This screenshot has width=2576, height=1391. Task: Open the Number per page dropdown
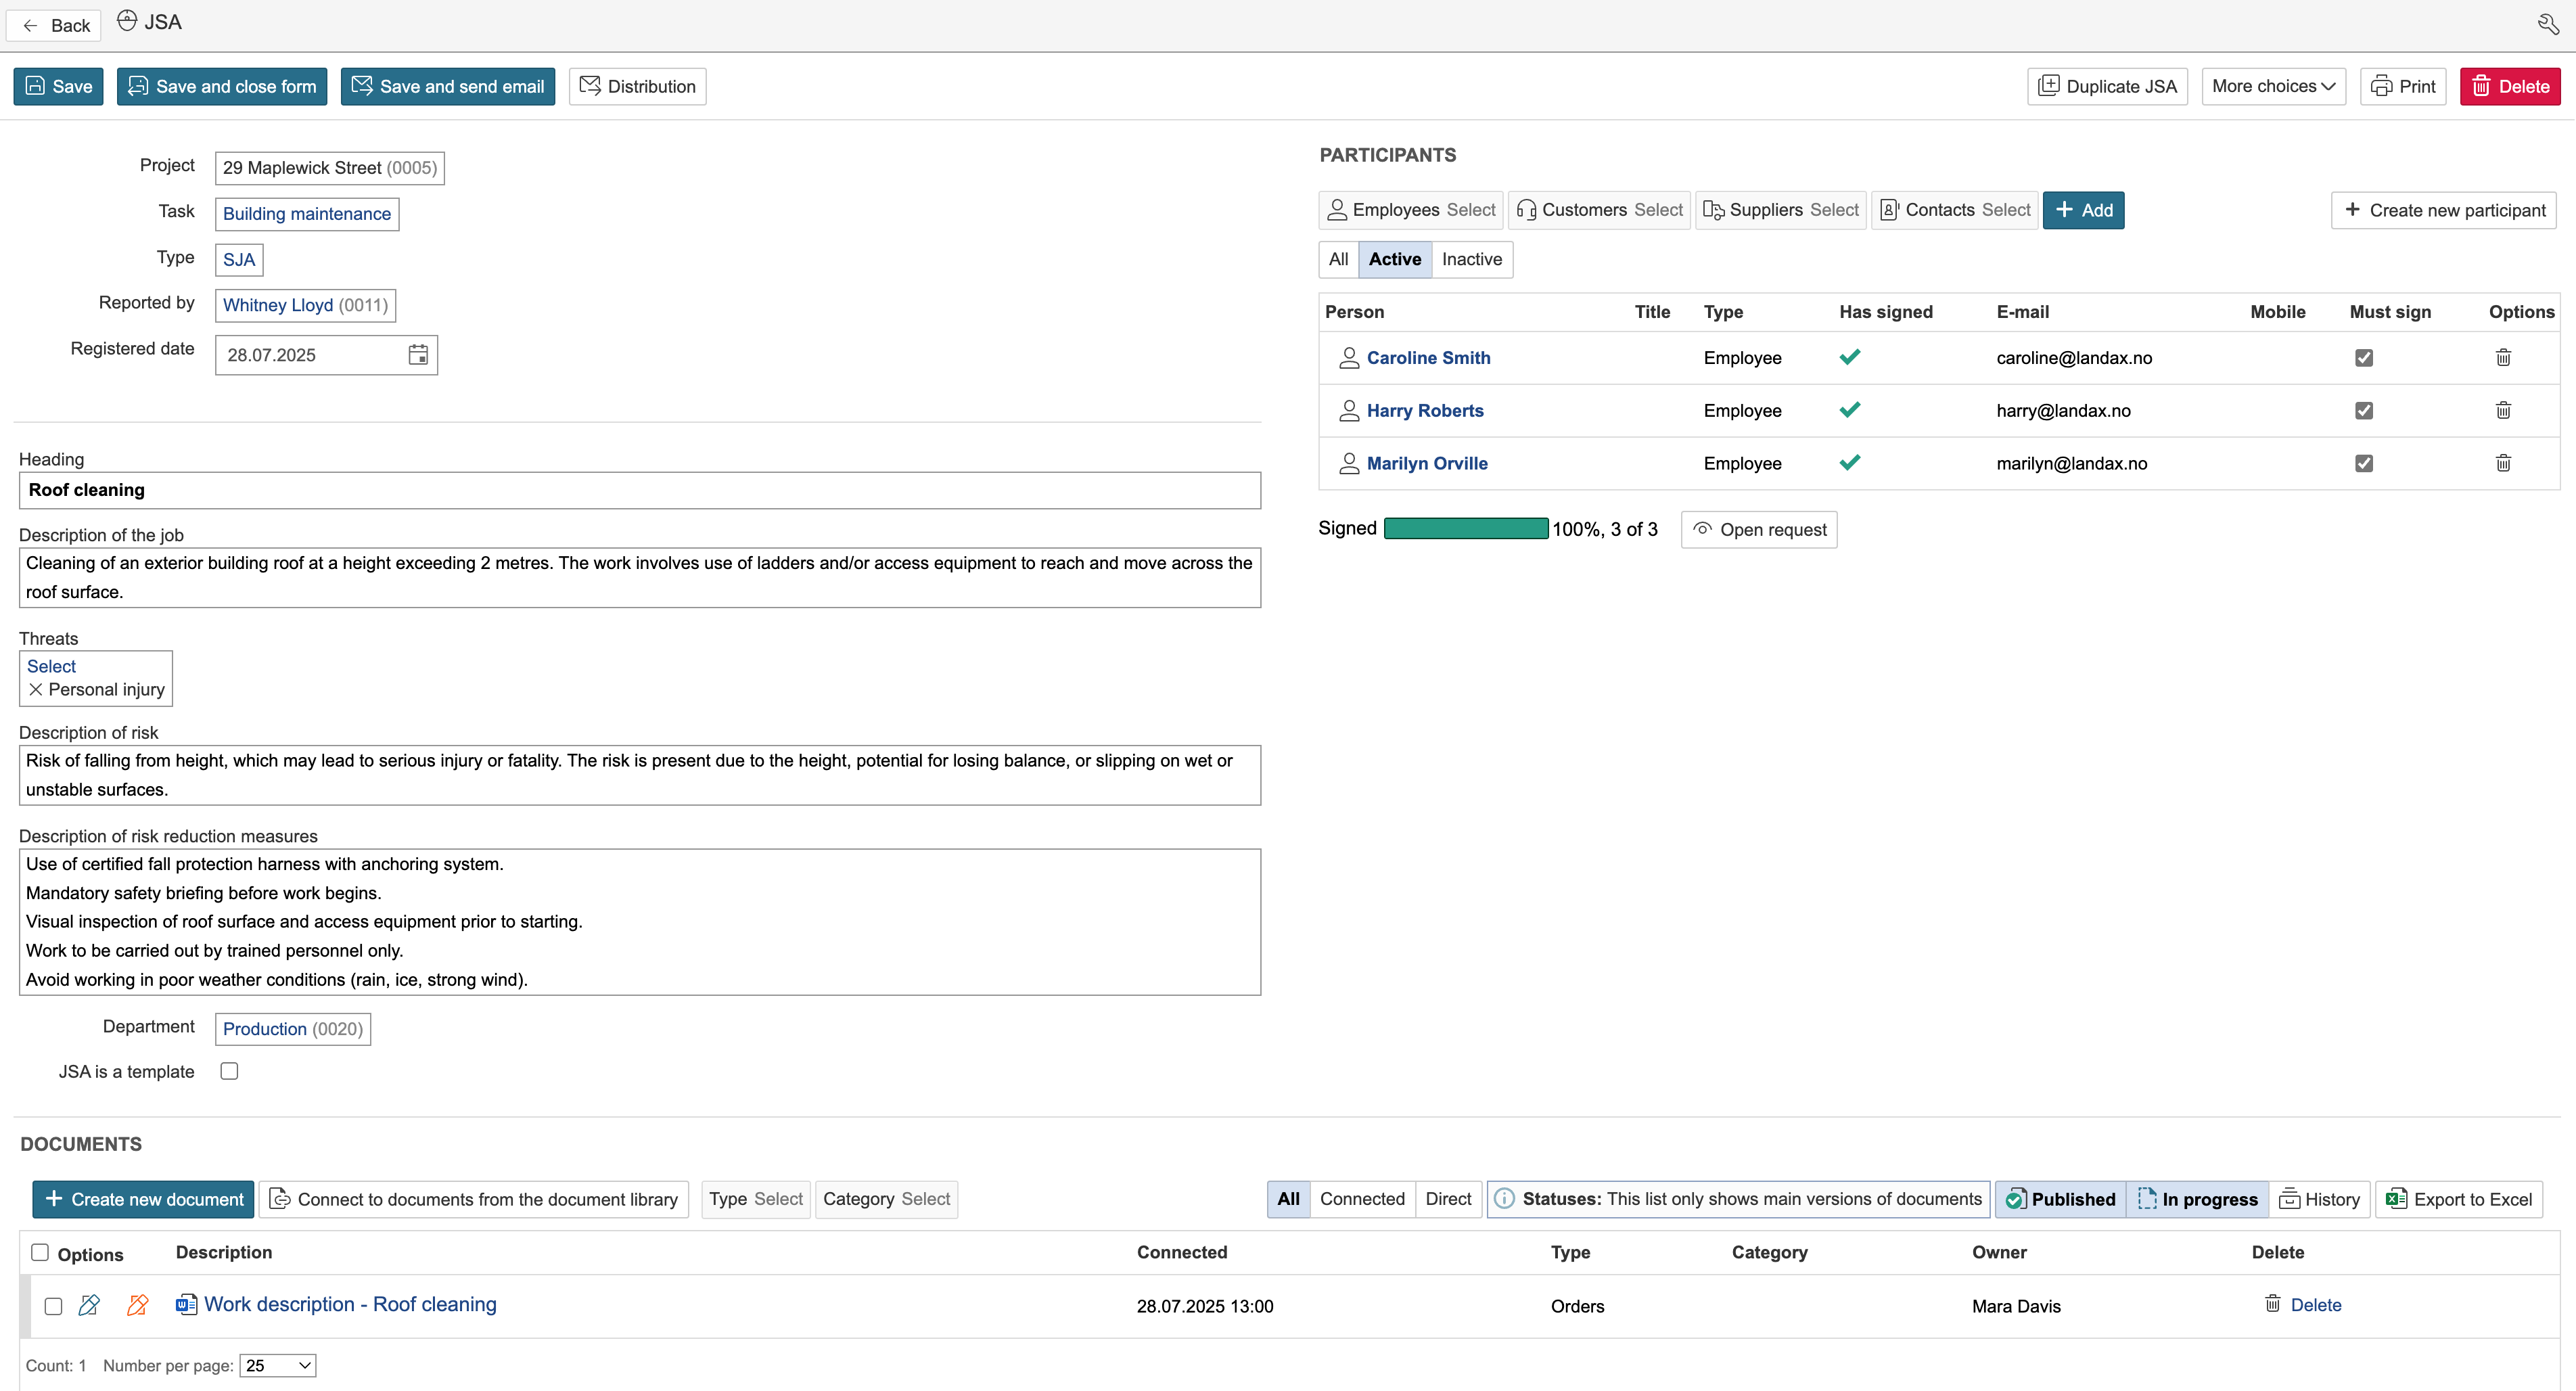pos(278,1366)
